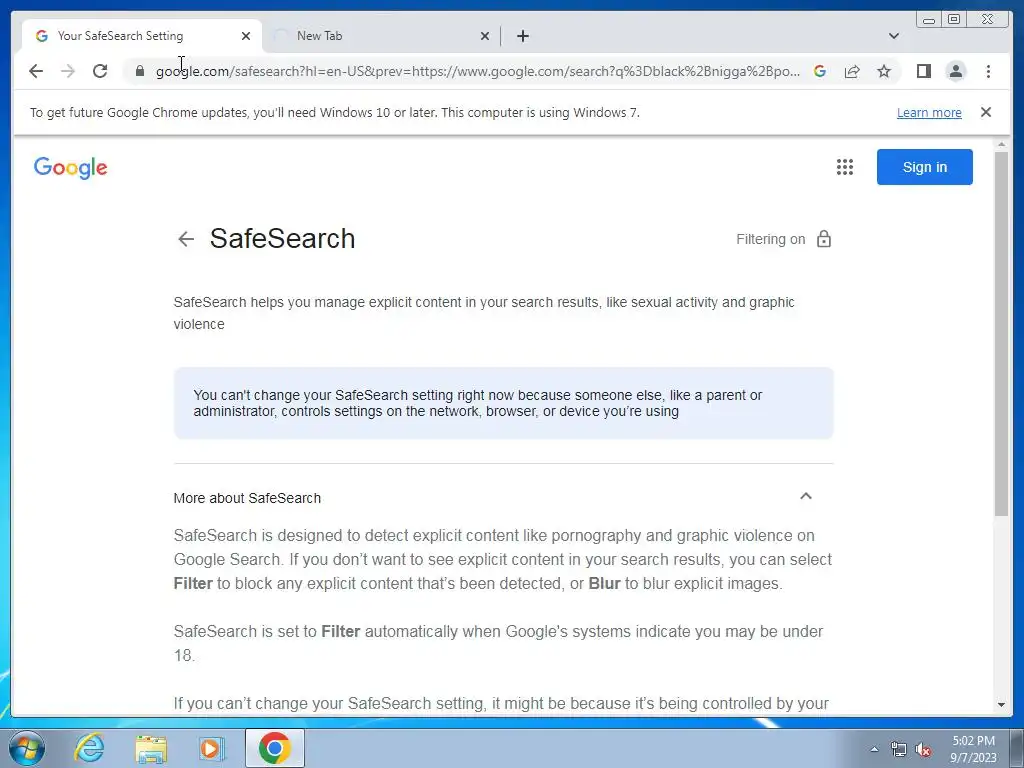Switch to the New Tab tab
Image resolution: width=1024 pixels, height=768 pixels.
382,36
